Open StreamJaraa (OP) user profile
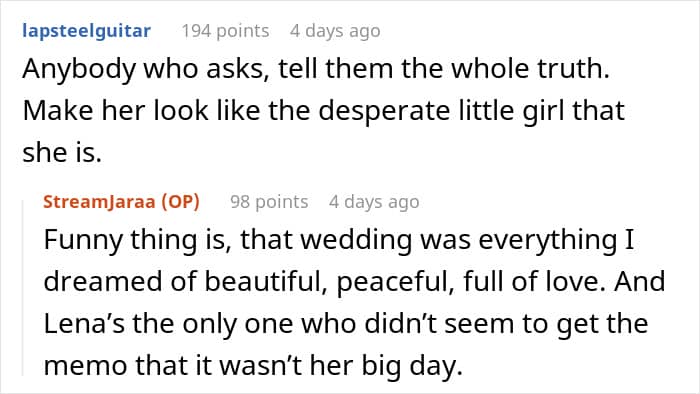700x394 pixels. point(121,202)
